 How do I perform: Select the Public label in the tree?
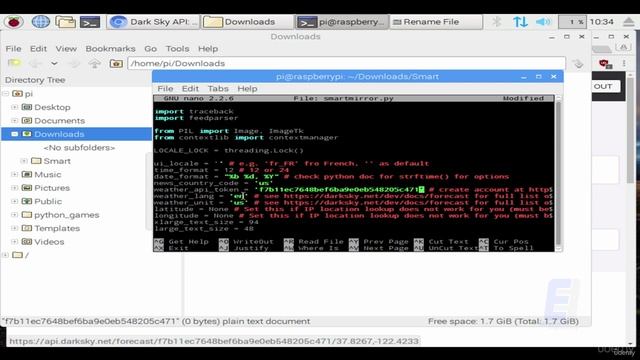pos(48,201)
